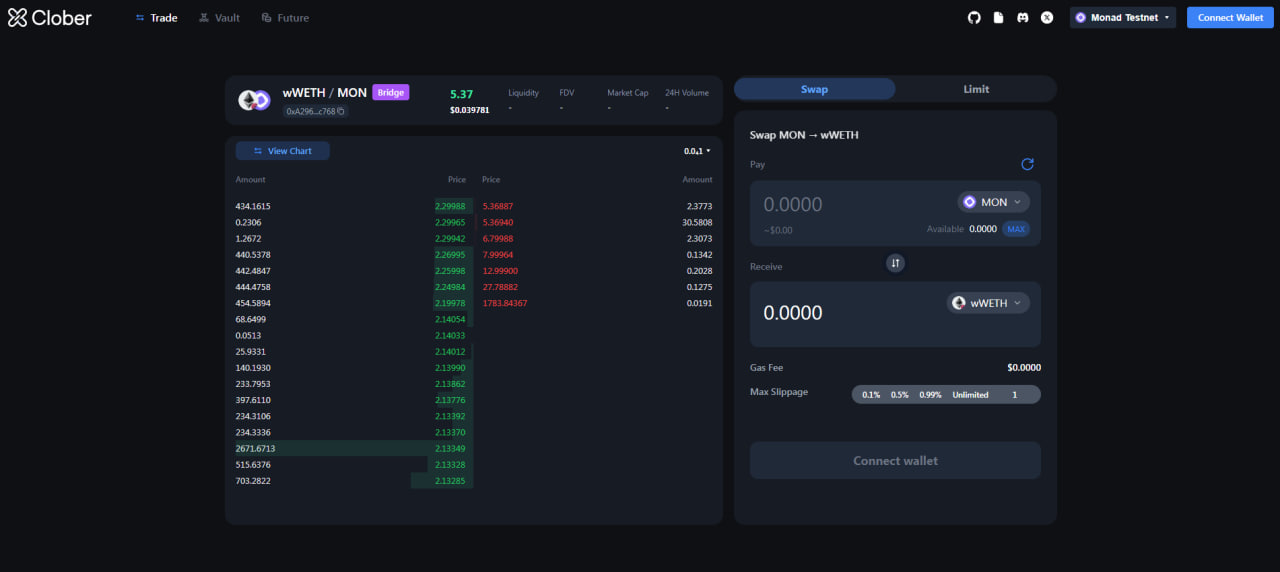Click the bid amount 434.1615

pyautogui.click(x=253, y=206)
